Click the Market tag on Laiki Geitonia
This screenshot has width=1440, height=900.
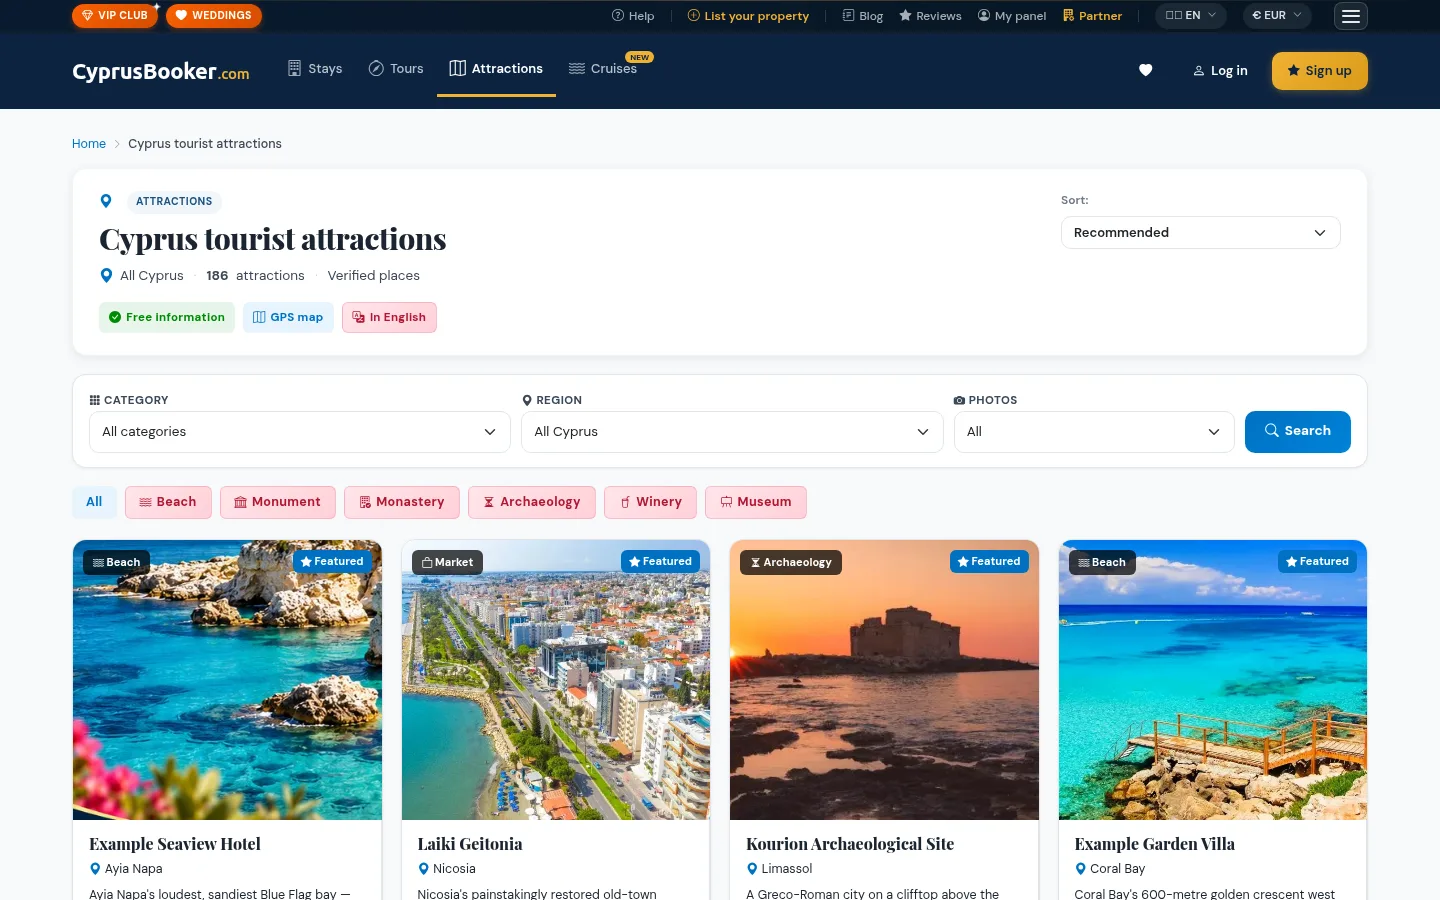pyautogui.click(x=447, y=562)
